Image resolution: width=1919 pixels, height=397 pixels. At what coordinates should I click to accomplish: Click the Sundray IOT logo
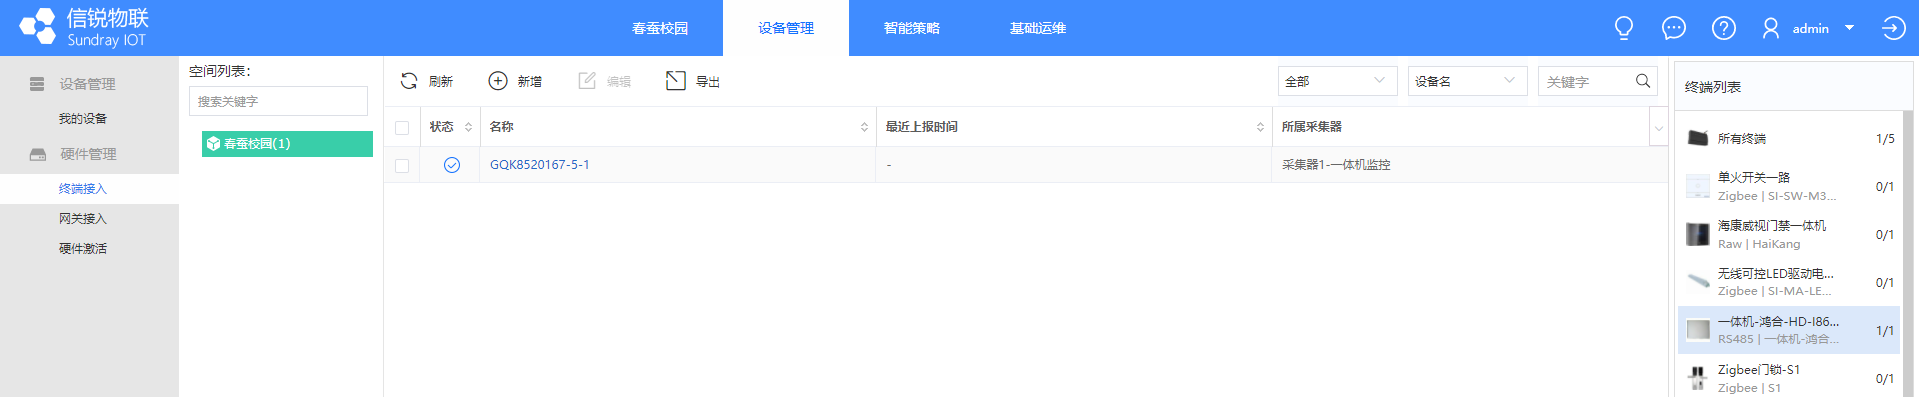[85, 27]
